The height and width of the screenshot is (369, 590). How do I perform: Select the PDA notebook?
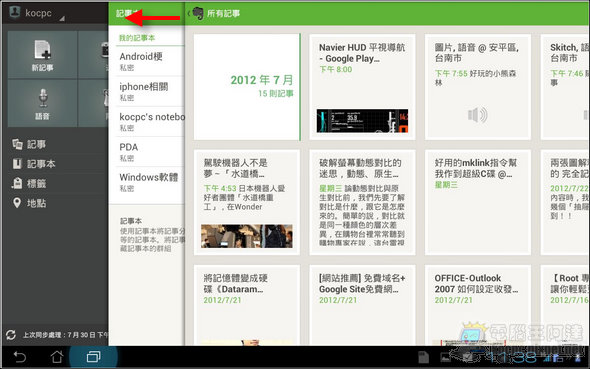[150, 152]
